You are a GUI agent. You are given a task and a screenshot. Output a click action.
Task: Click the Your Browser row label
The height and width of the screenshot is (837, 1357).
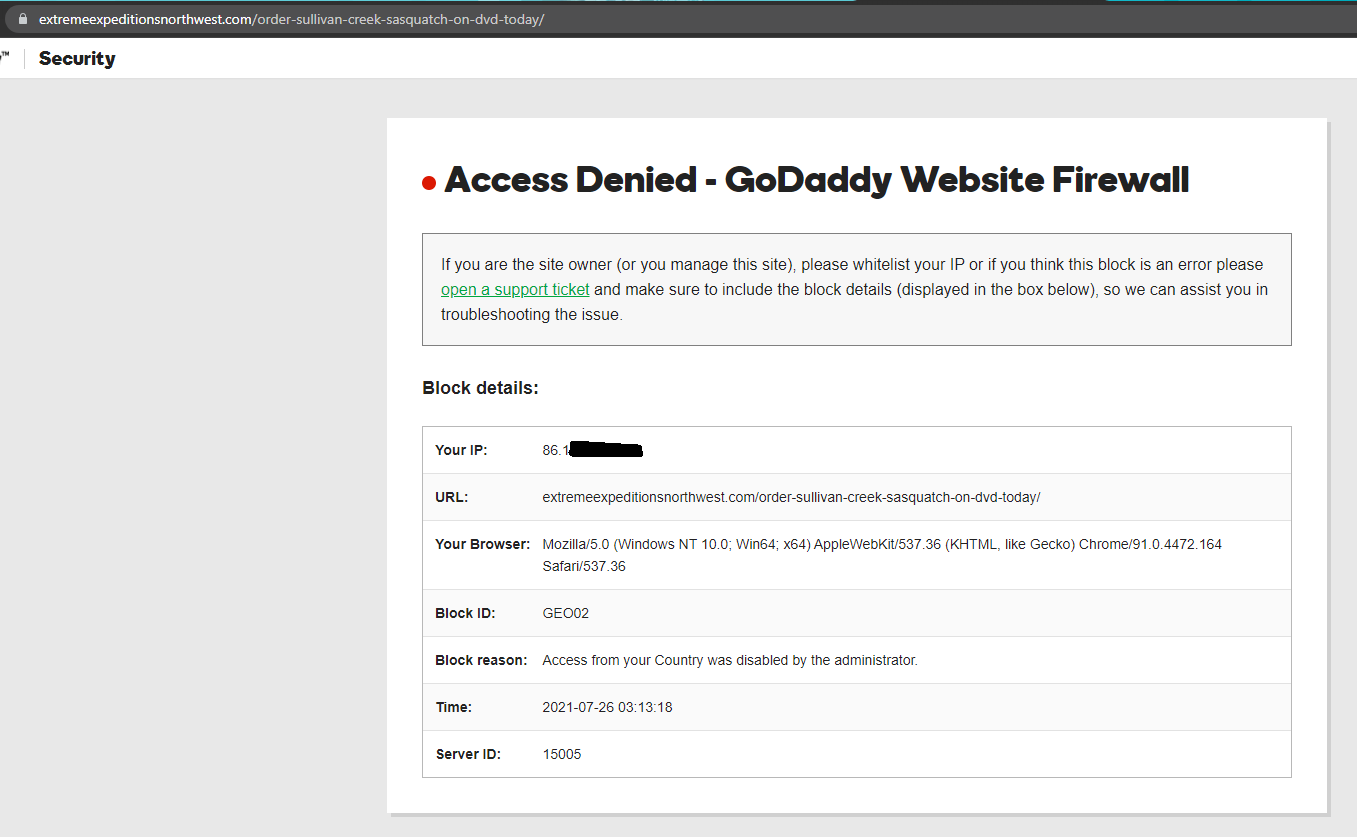(482, 544)
